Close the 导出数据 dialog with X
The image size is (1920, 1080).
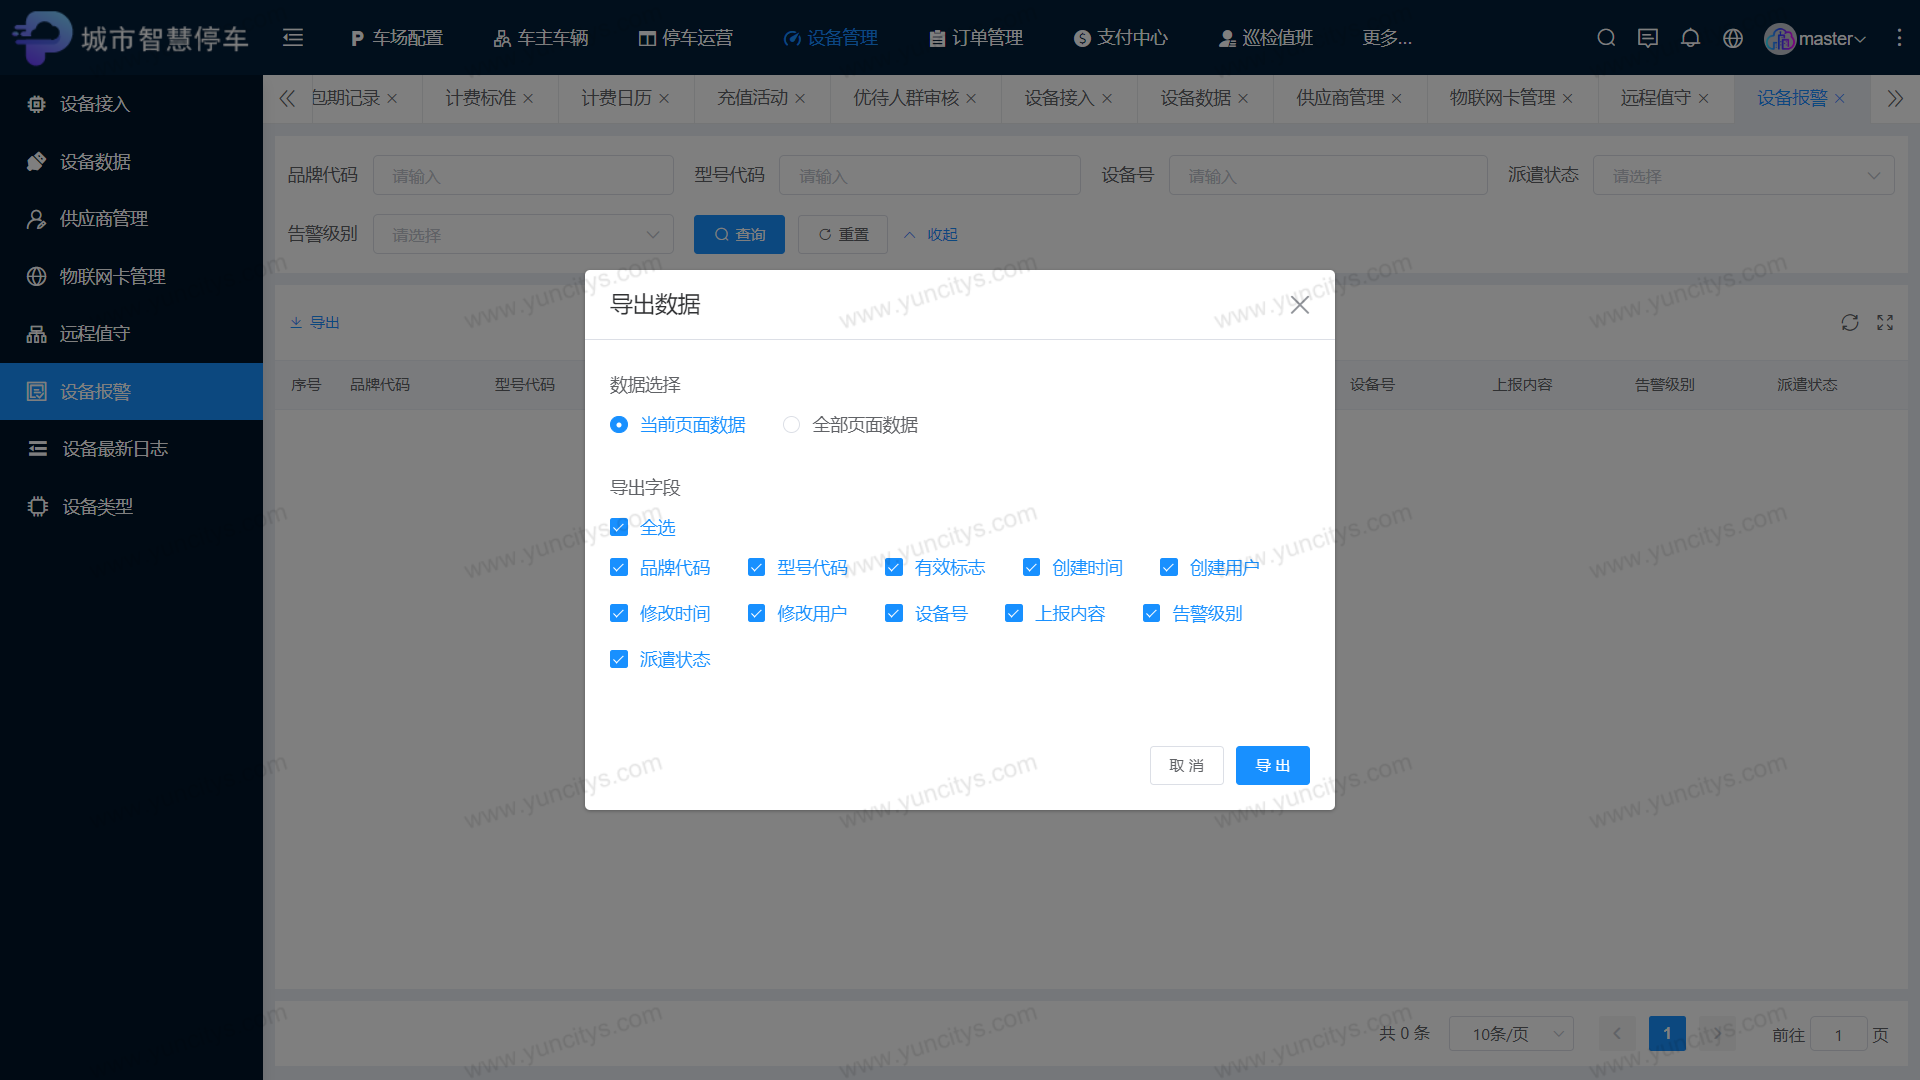point(1299,305)
